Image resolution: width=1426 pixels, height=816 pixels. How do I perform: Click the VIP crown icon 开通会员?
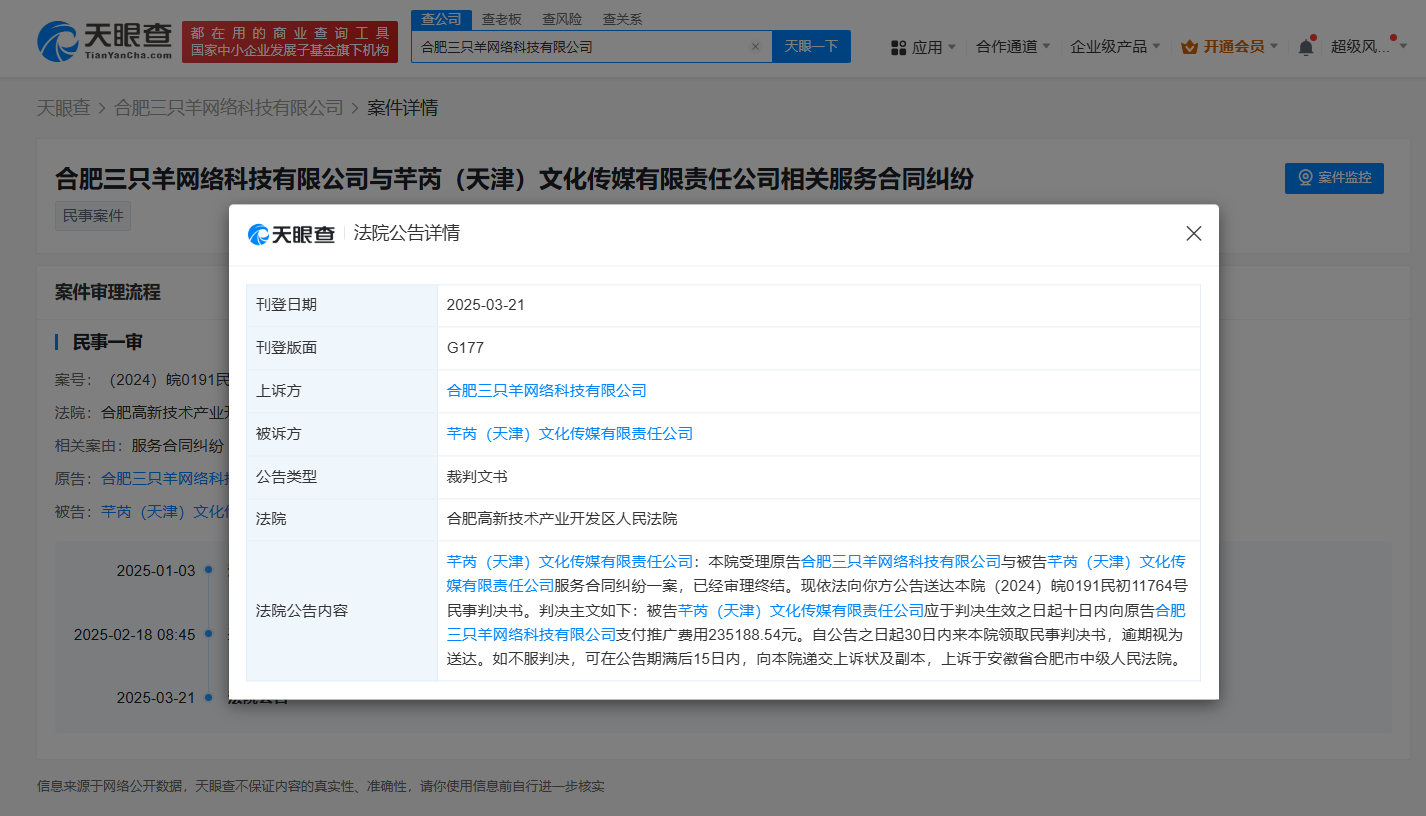(1190, 47)
